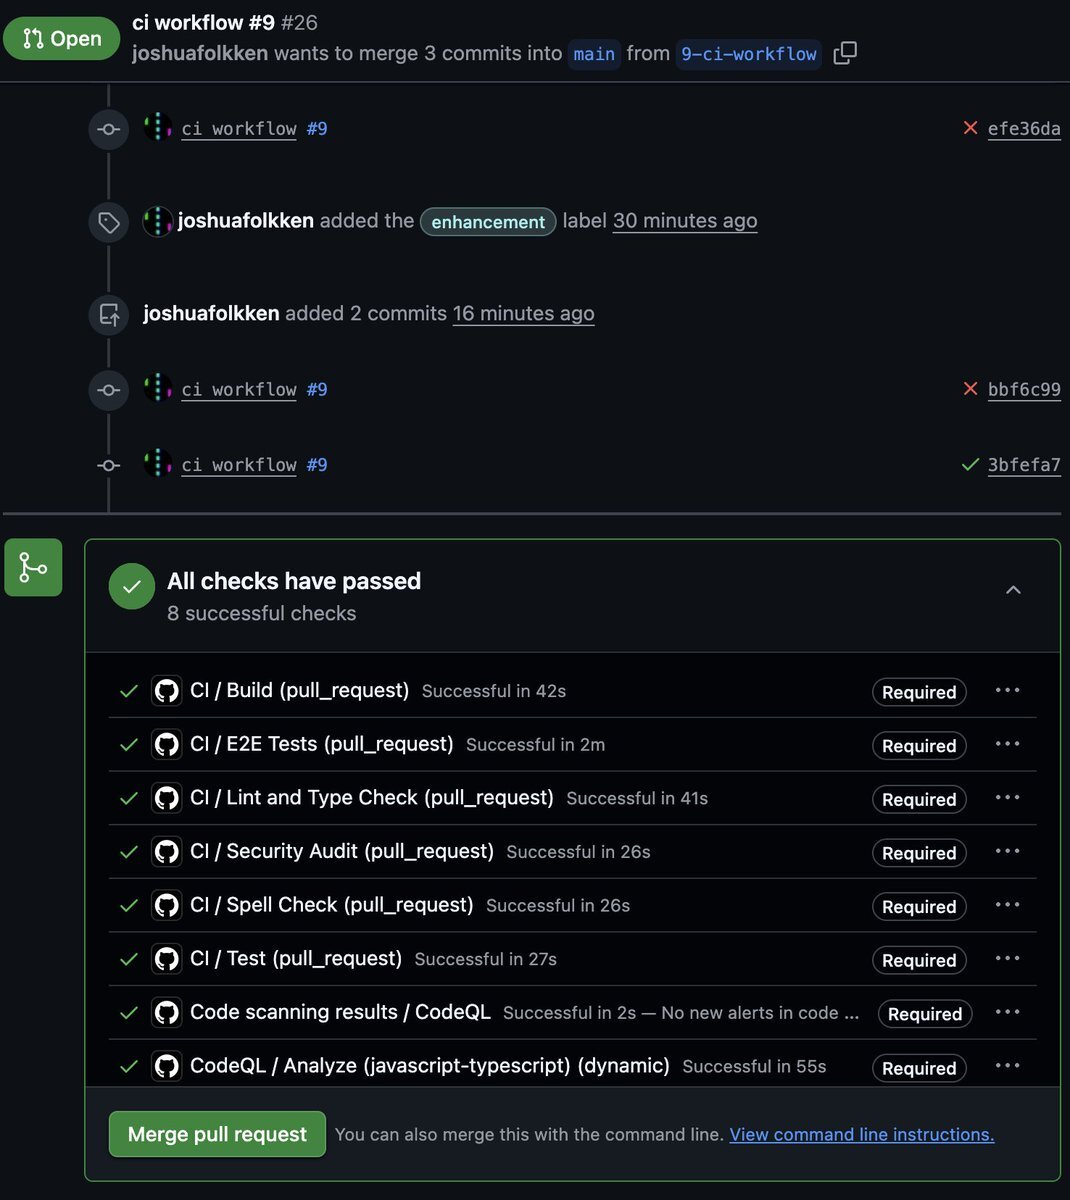Click the joshuafolkken avatar beside enhancement label event
The height and width of the screenshot is (1200, 1070).
(158, 221)
